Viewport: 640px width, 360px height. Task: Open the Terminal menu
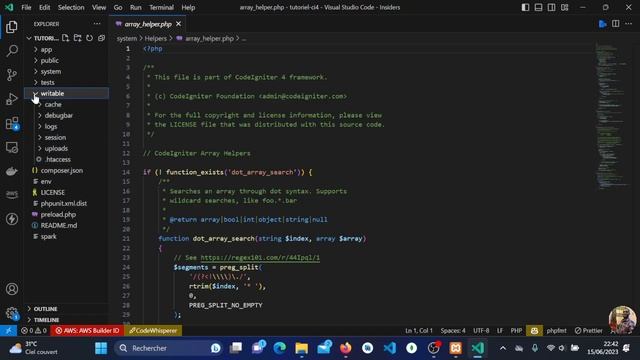(x=161, y=7)
